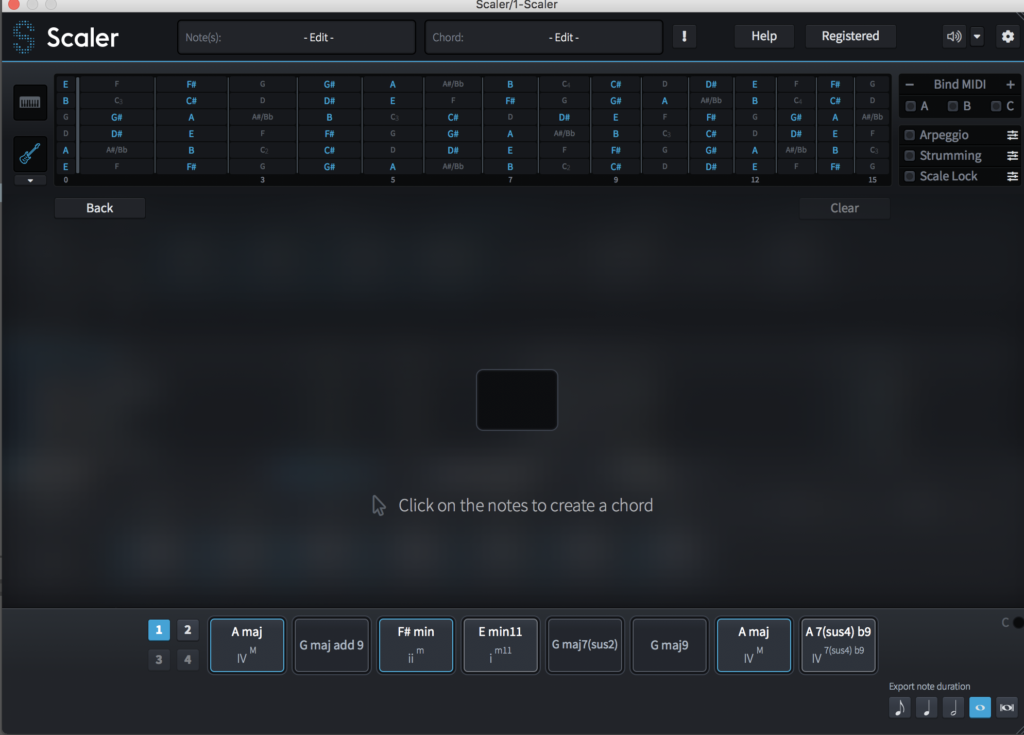The height and width of the screenshot is (735, 1024).
Task: Open Strumming settings sliders icon
Action: coord(1012,156)
